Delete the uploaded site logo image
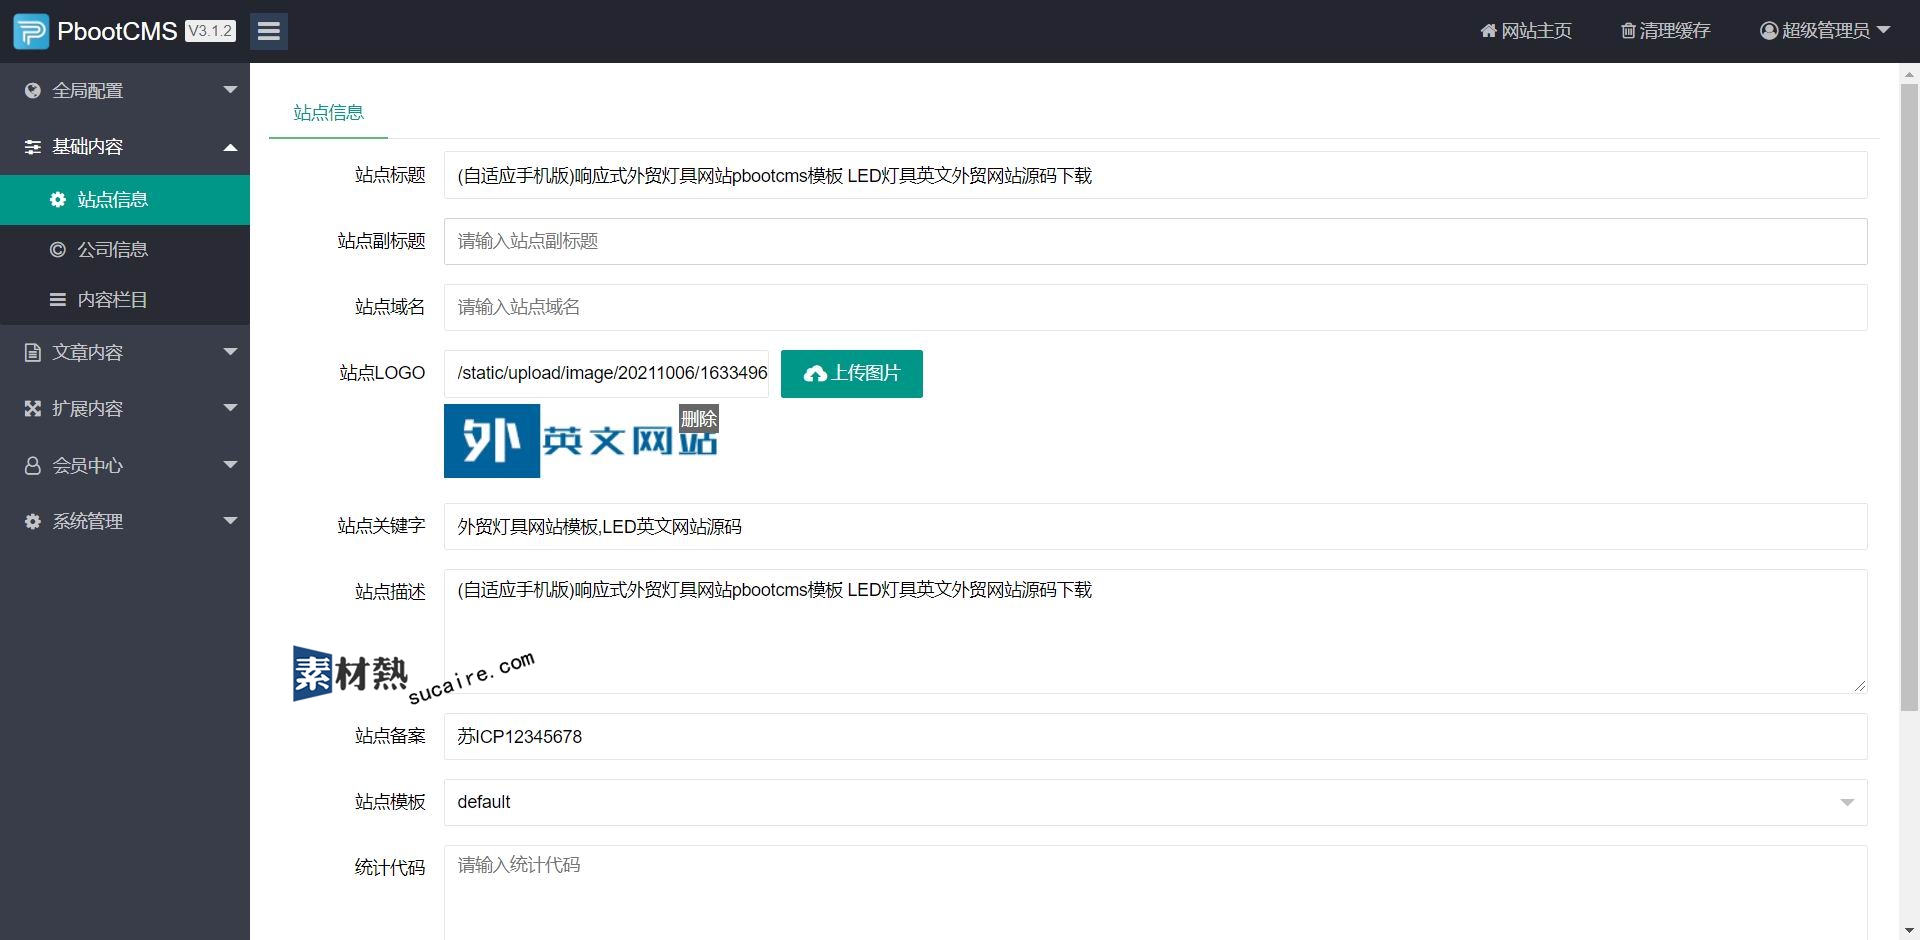This screenshot has width=1920, height=940. (x=698, y=418)
